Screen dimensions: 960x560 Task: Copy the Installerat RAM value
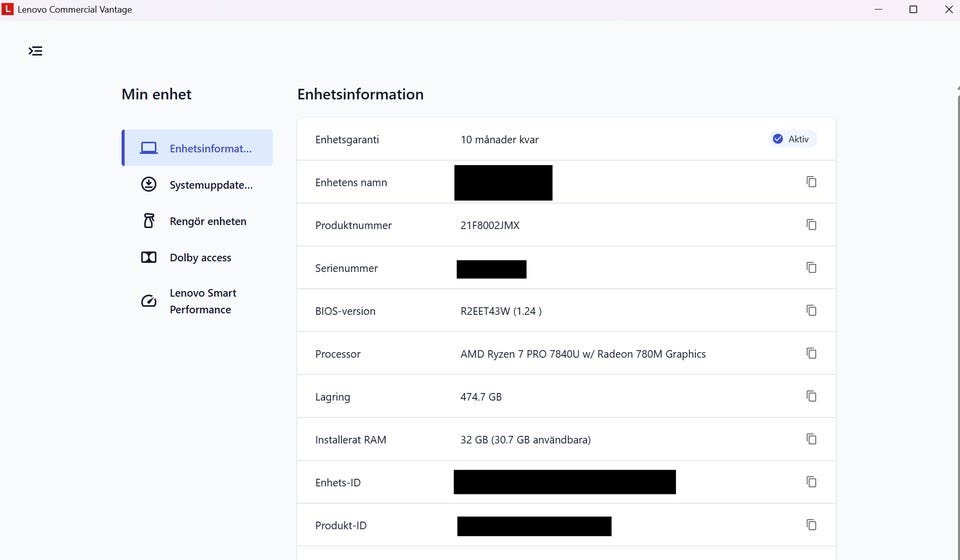coord(811,439)
